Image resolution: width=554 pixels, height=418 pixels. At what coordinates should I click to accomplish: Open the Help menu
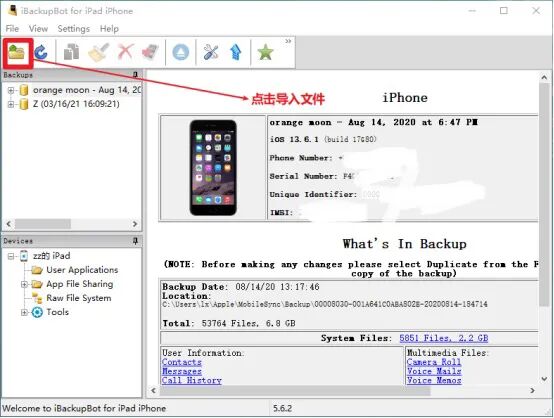109,29
